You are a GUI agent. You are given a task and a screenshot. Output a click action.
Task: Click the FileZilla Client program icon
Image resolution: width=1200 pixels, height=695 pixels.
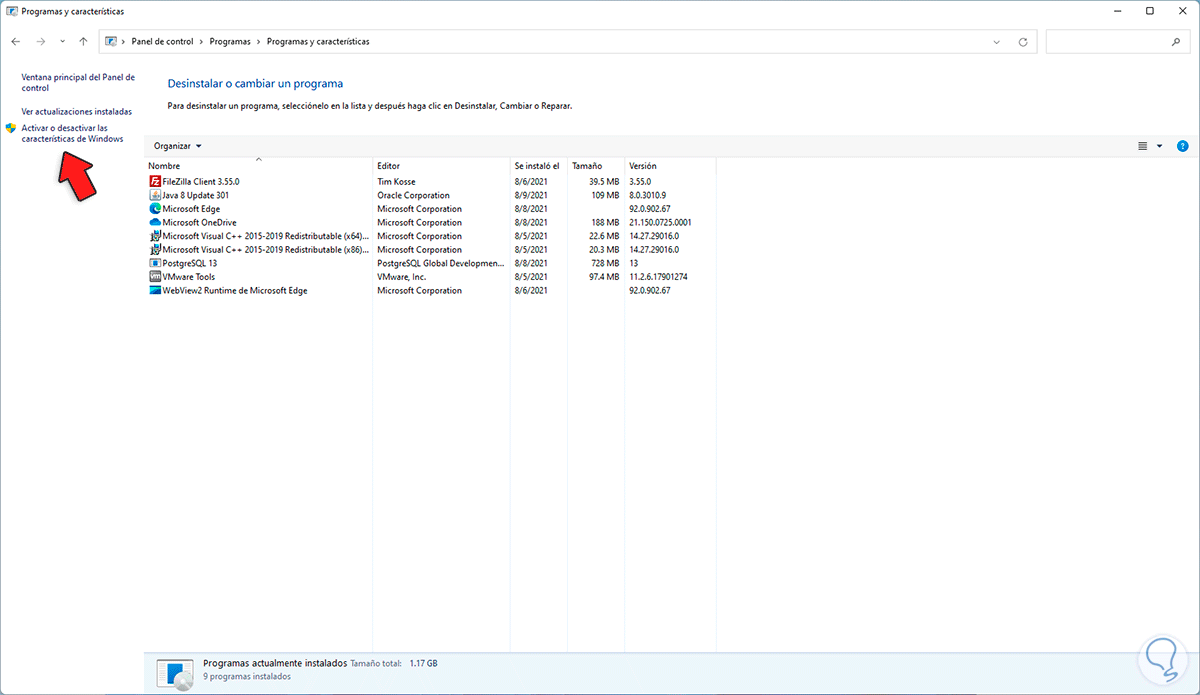(x=155, y=182)
